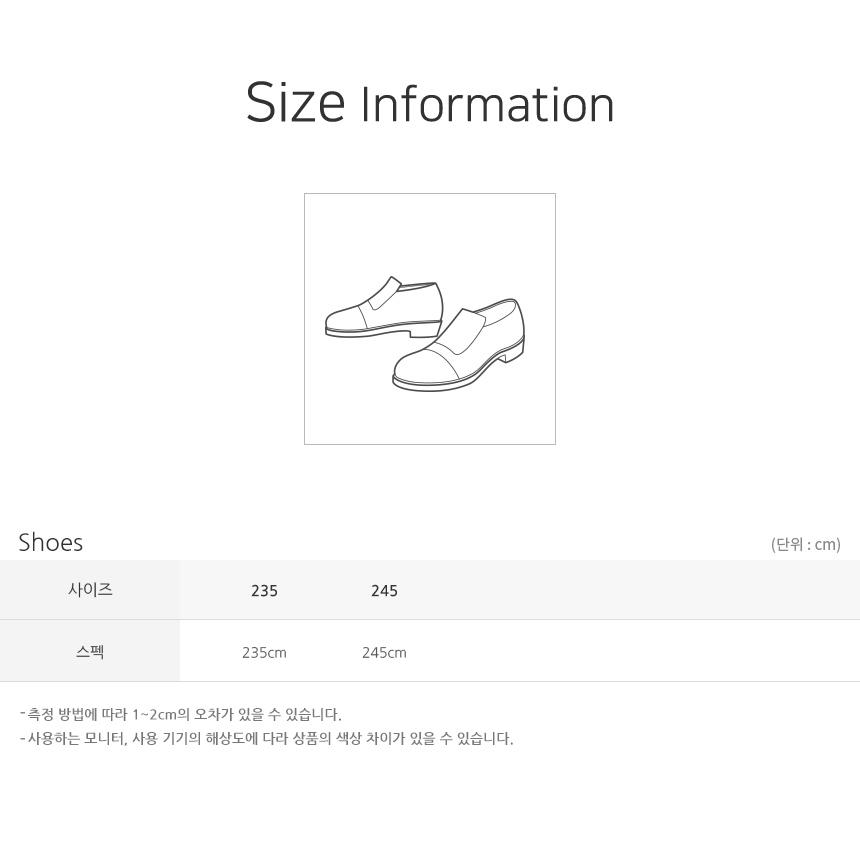Viewport: 860px width, 845px height.
Task: Select size 245 in the table header
Action: pyautogui.click(x=384, y=591)
